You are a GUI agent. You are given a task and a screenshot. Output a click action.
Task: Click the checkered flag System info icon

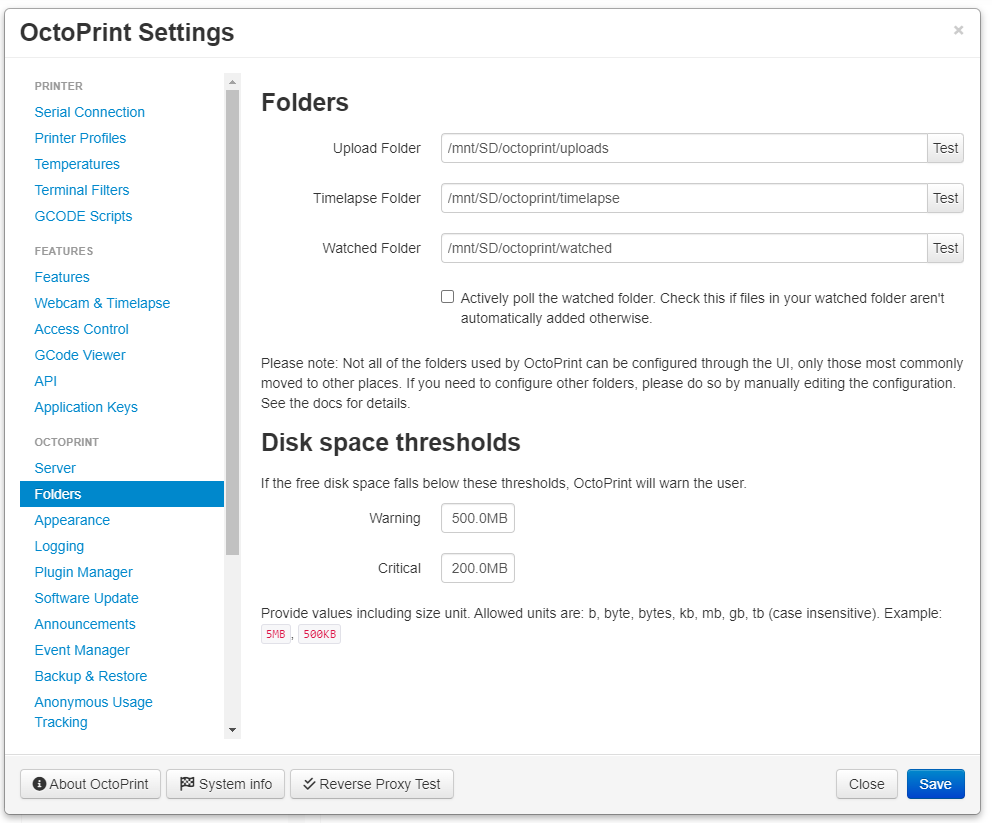(x=187, y=784)
